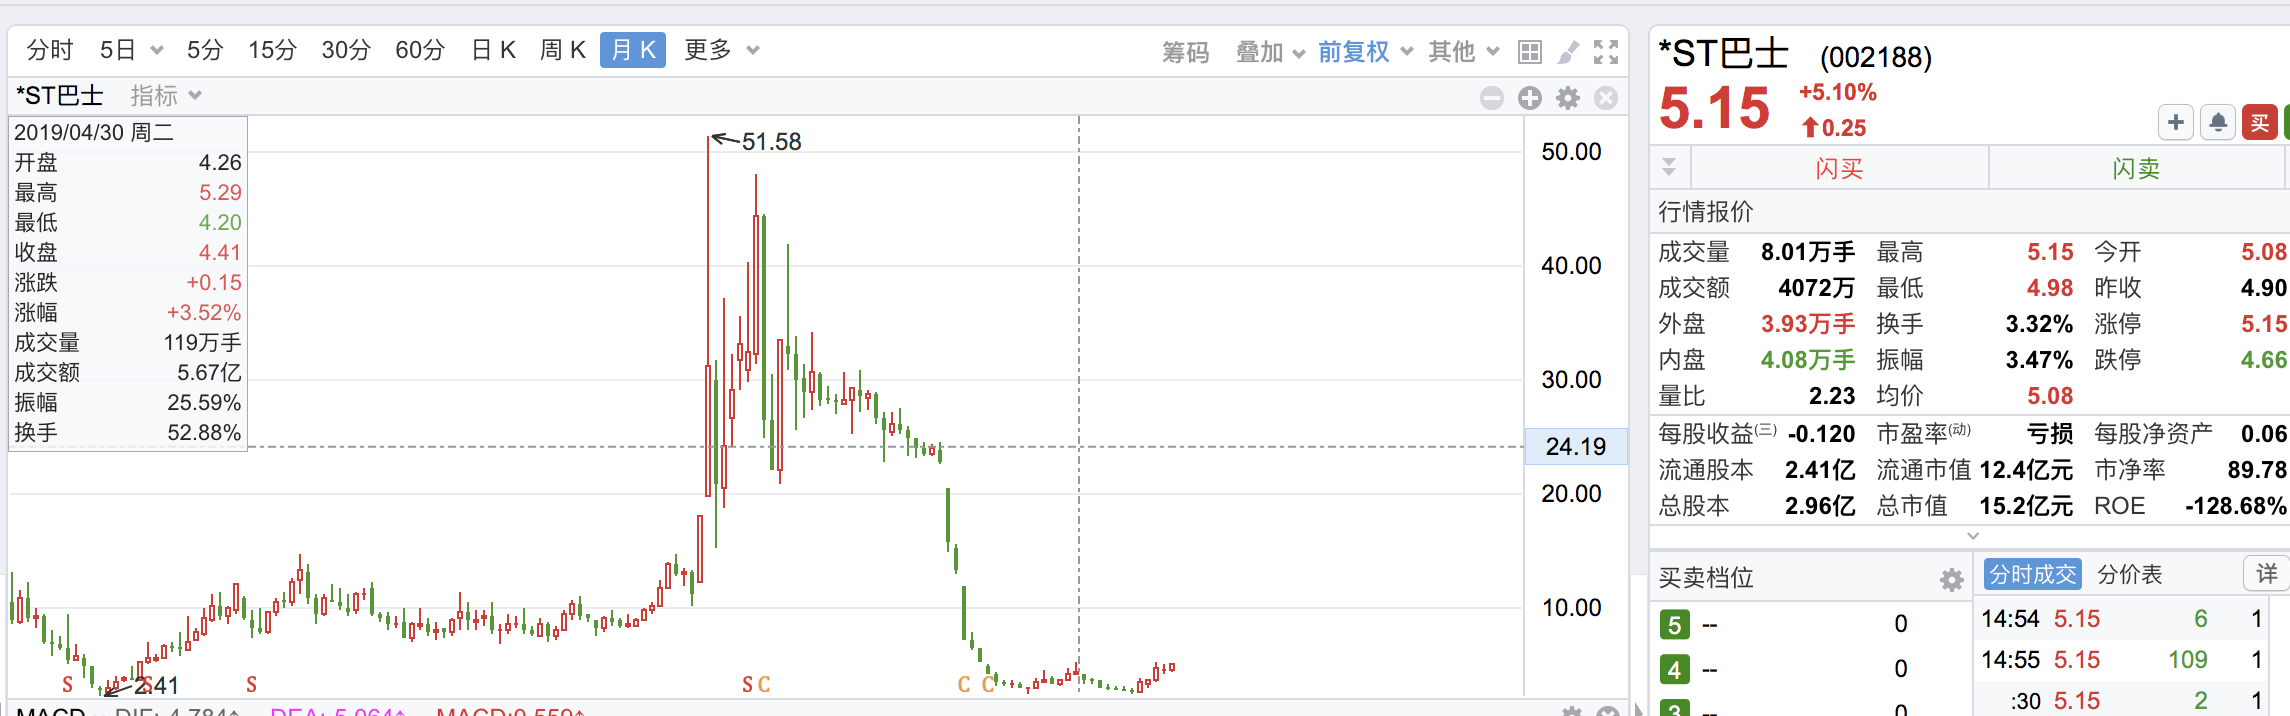Viewport: 2290px width, 716px height.
Task: Open MACD panel settings gear icon
Action: pos(1571,712)
